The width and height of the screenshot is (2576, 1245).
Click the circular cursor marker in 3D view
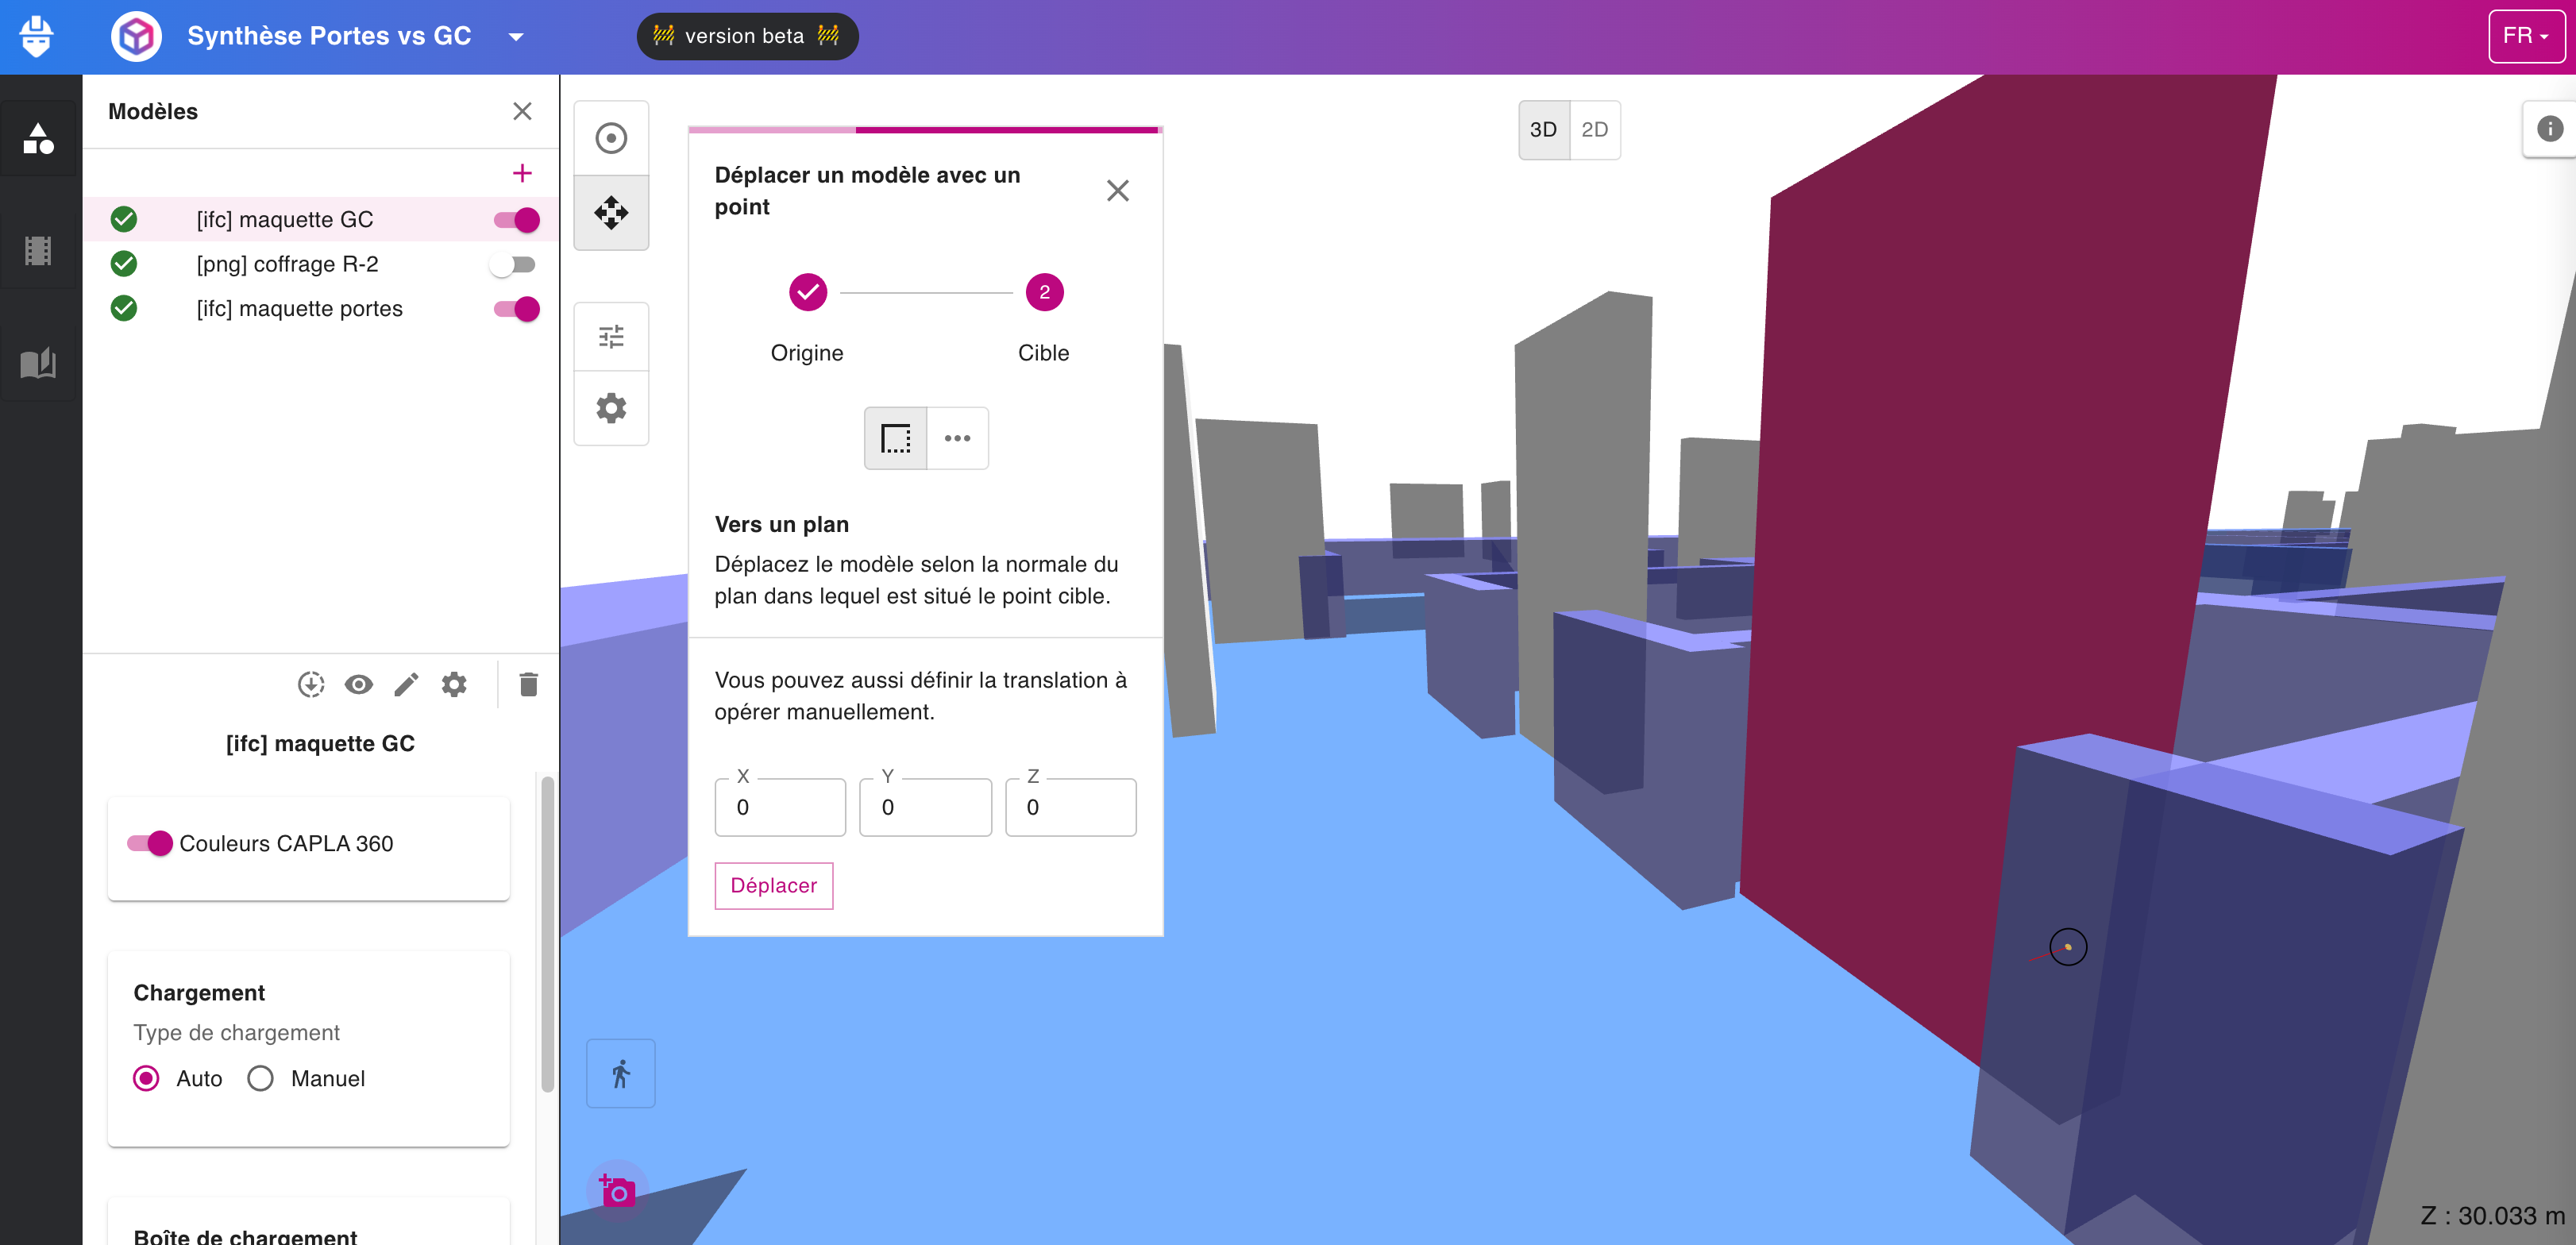pos(2068,946)
